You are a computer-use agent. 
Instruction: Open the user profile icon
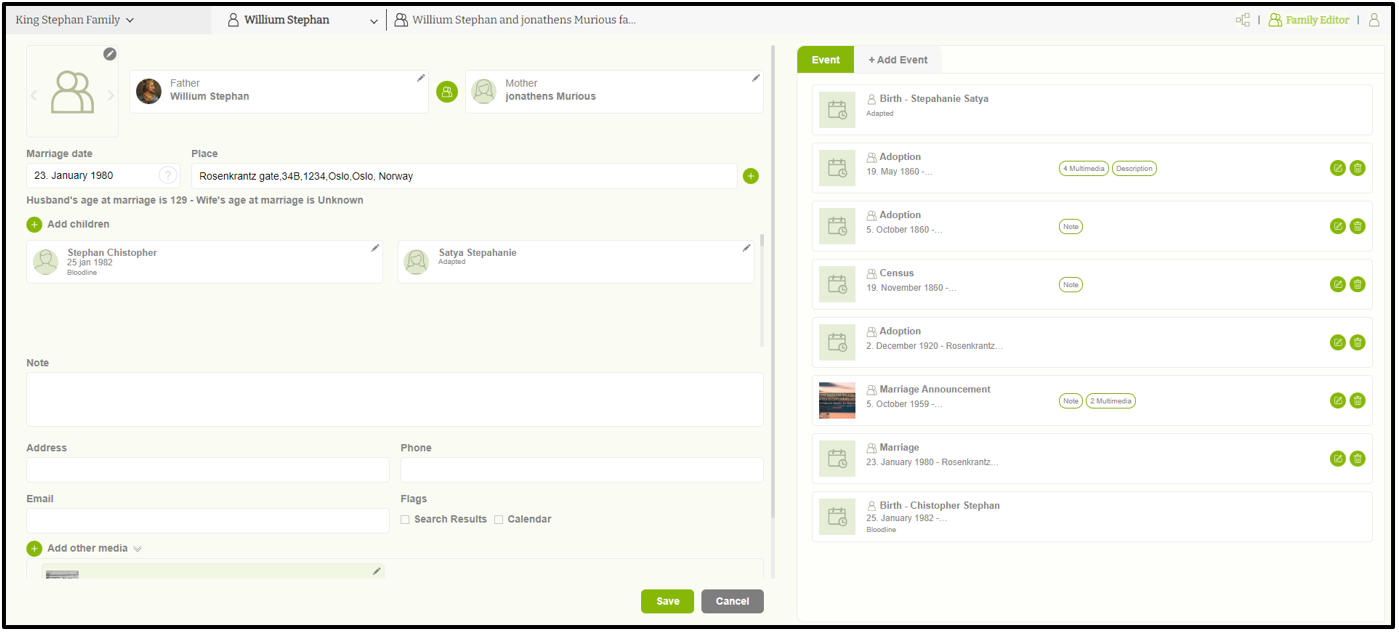click(1373, 20)
